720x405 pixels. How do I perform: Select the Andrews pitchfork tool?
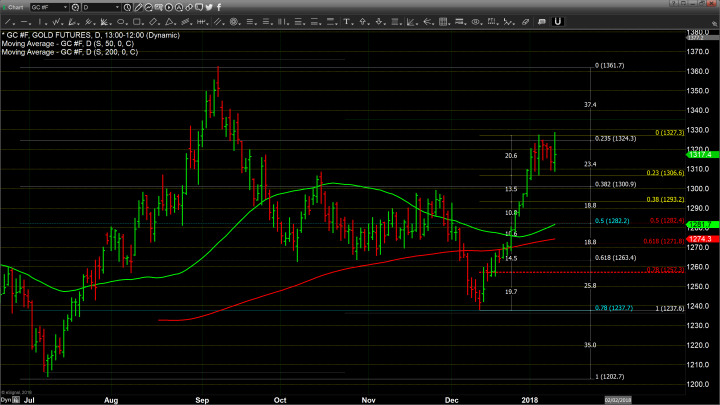(x=88, y=22)
